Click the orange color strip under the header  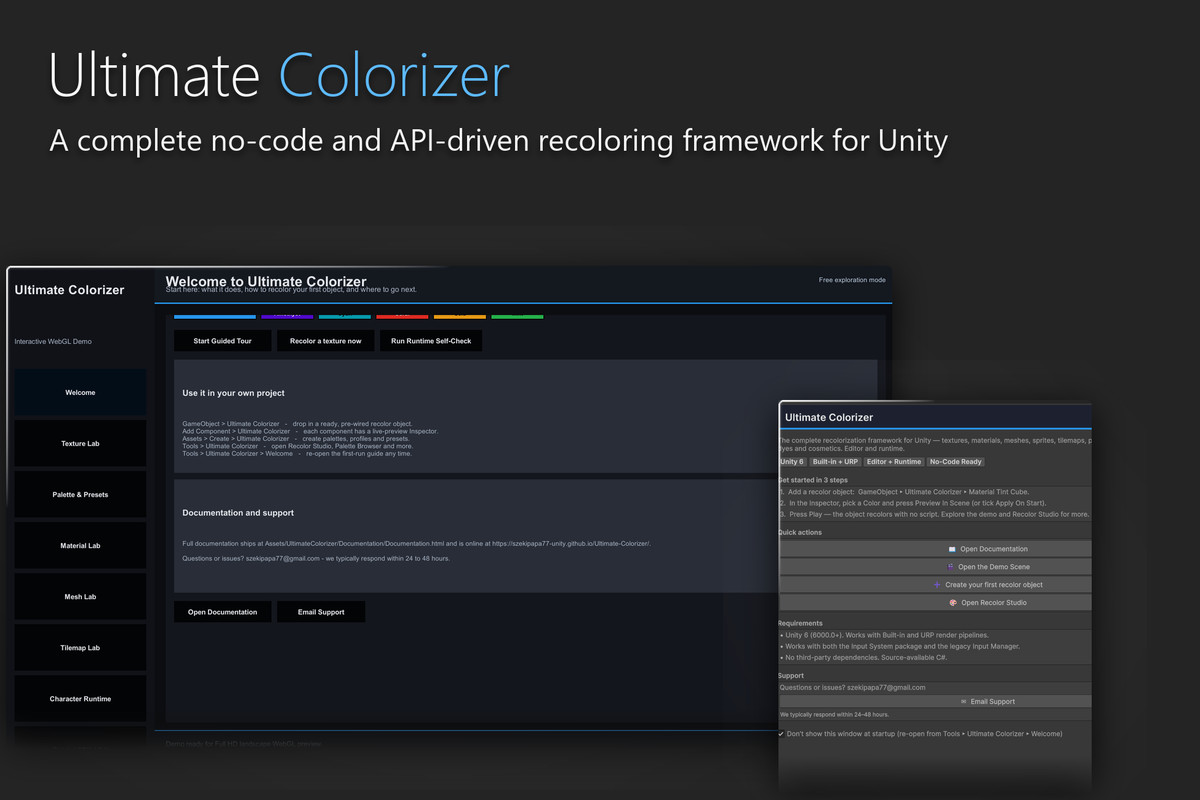click(x=460, y=317)
